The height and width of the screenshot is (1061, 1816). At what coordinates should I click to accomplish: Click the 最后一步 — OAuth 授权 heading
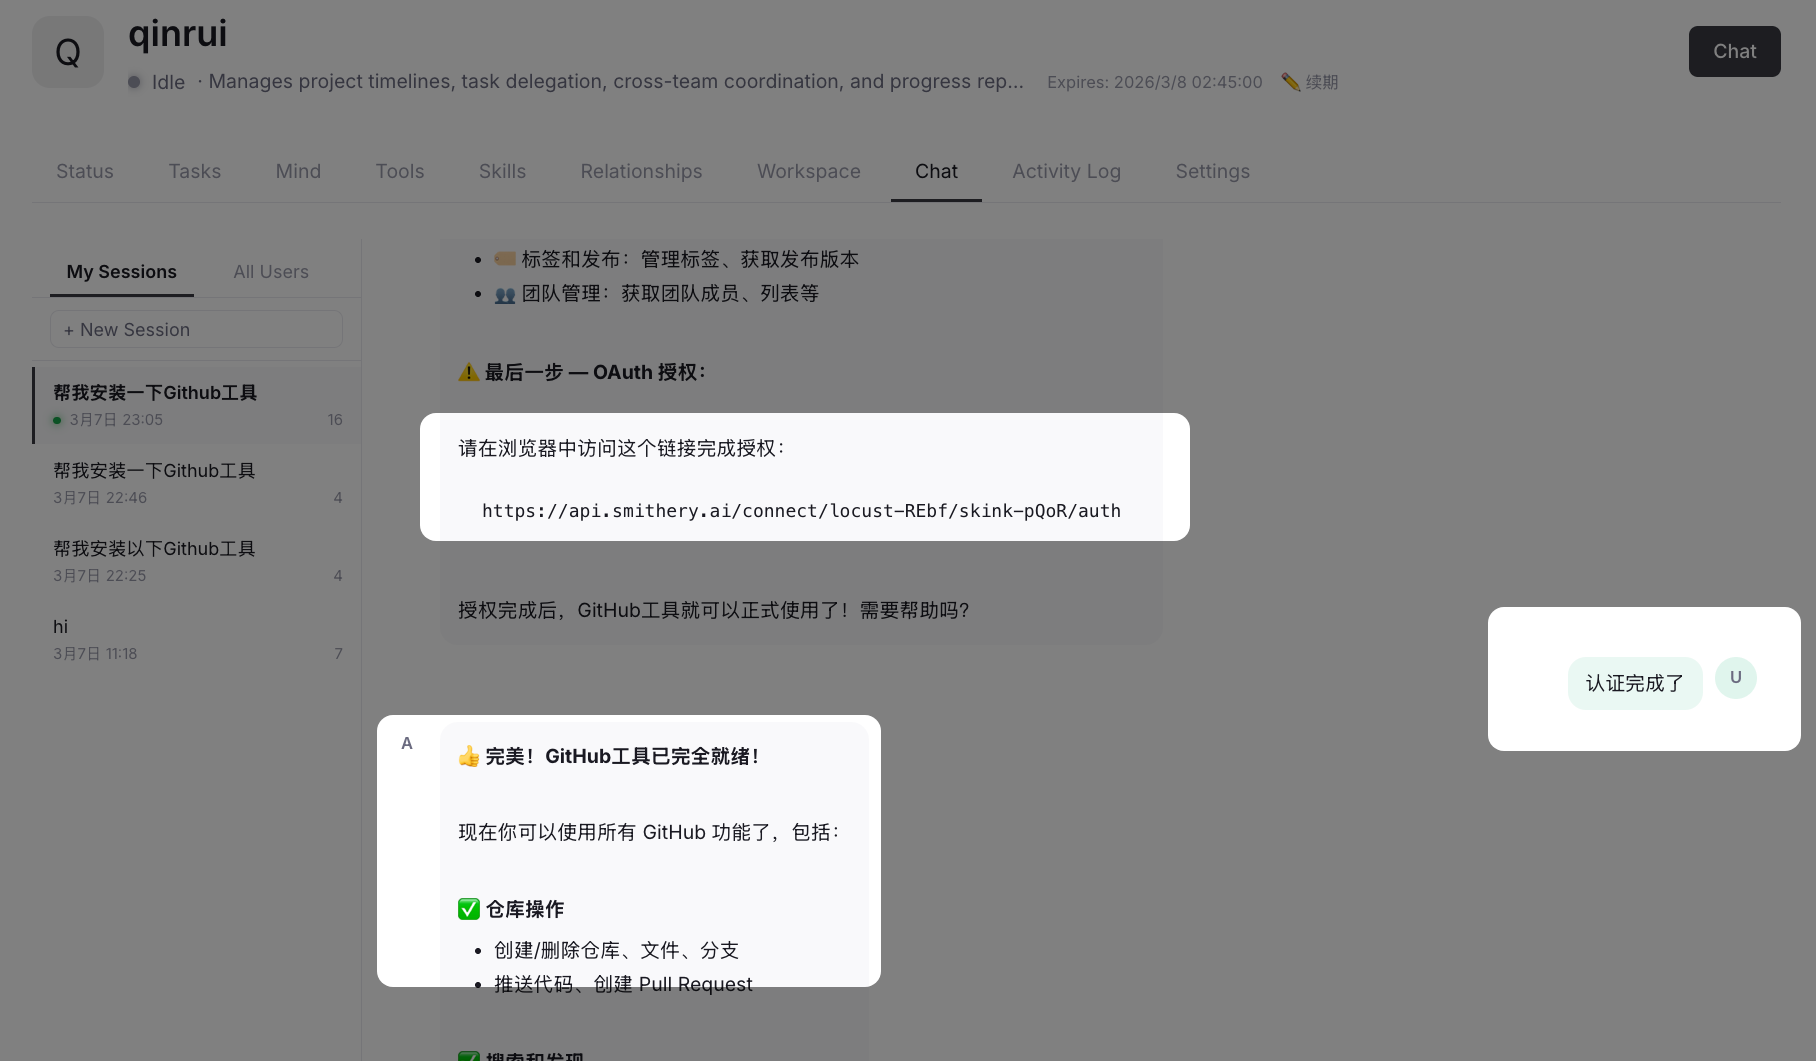click(582, 372)
